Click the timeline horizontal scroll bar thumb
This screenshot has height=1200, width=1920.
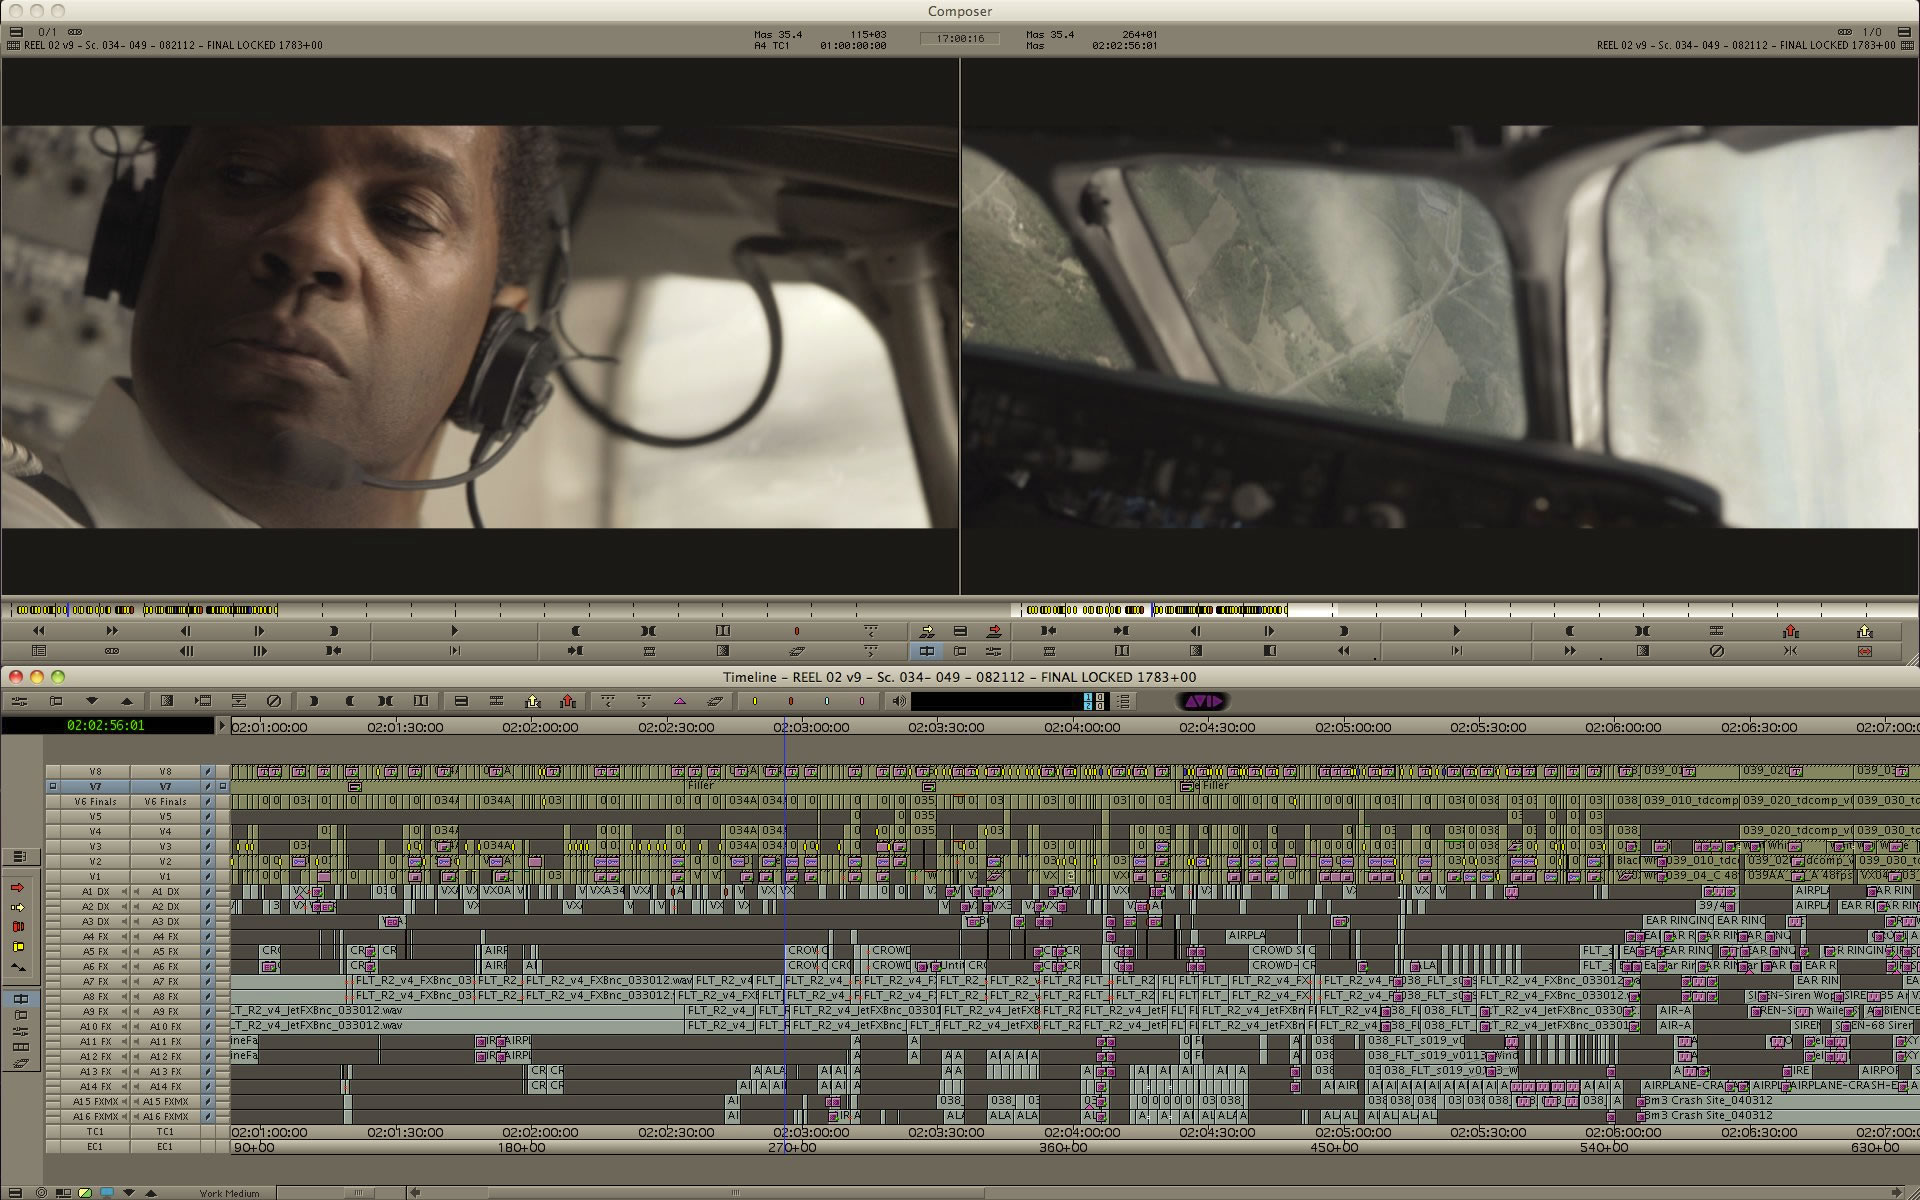[735, 1192]
